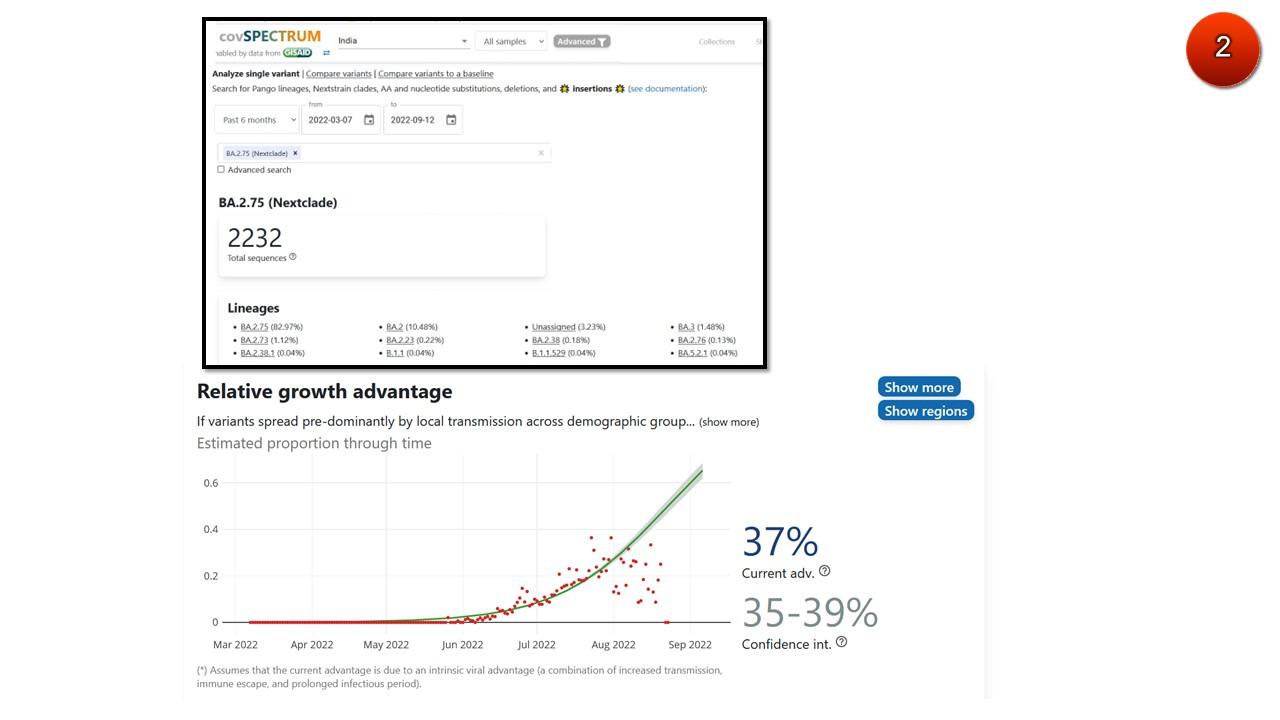Open the 'from' date calendar picker
The height and width of the screenshot is (720, 1280).
click(369, 120)
